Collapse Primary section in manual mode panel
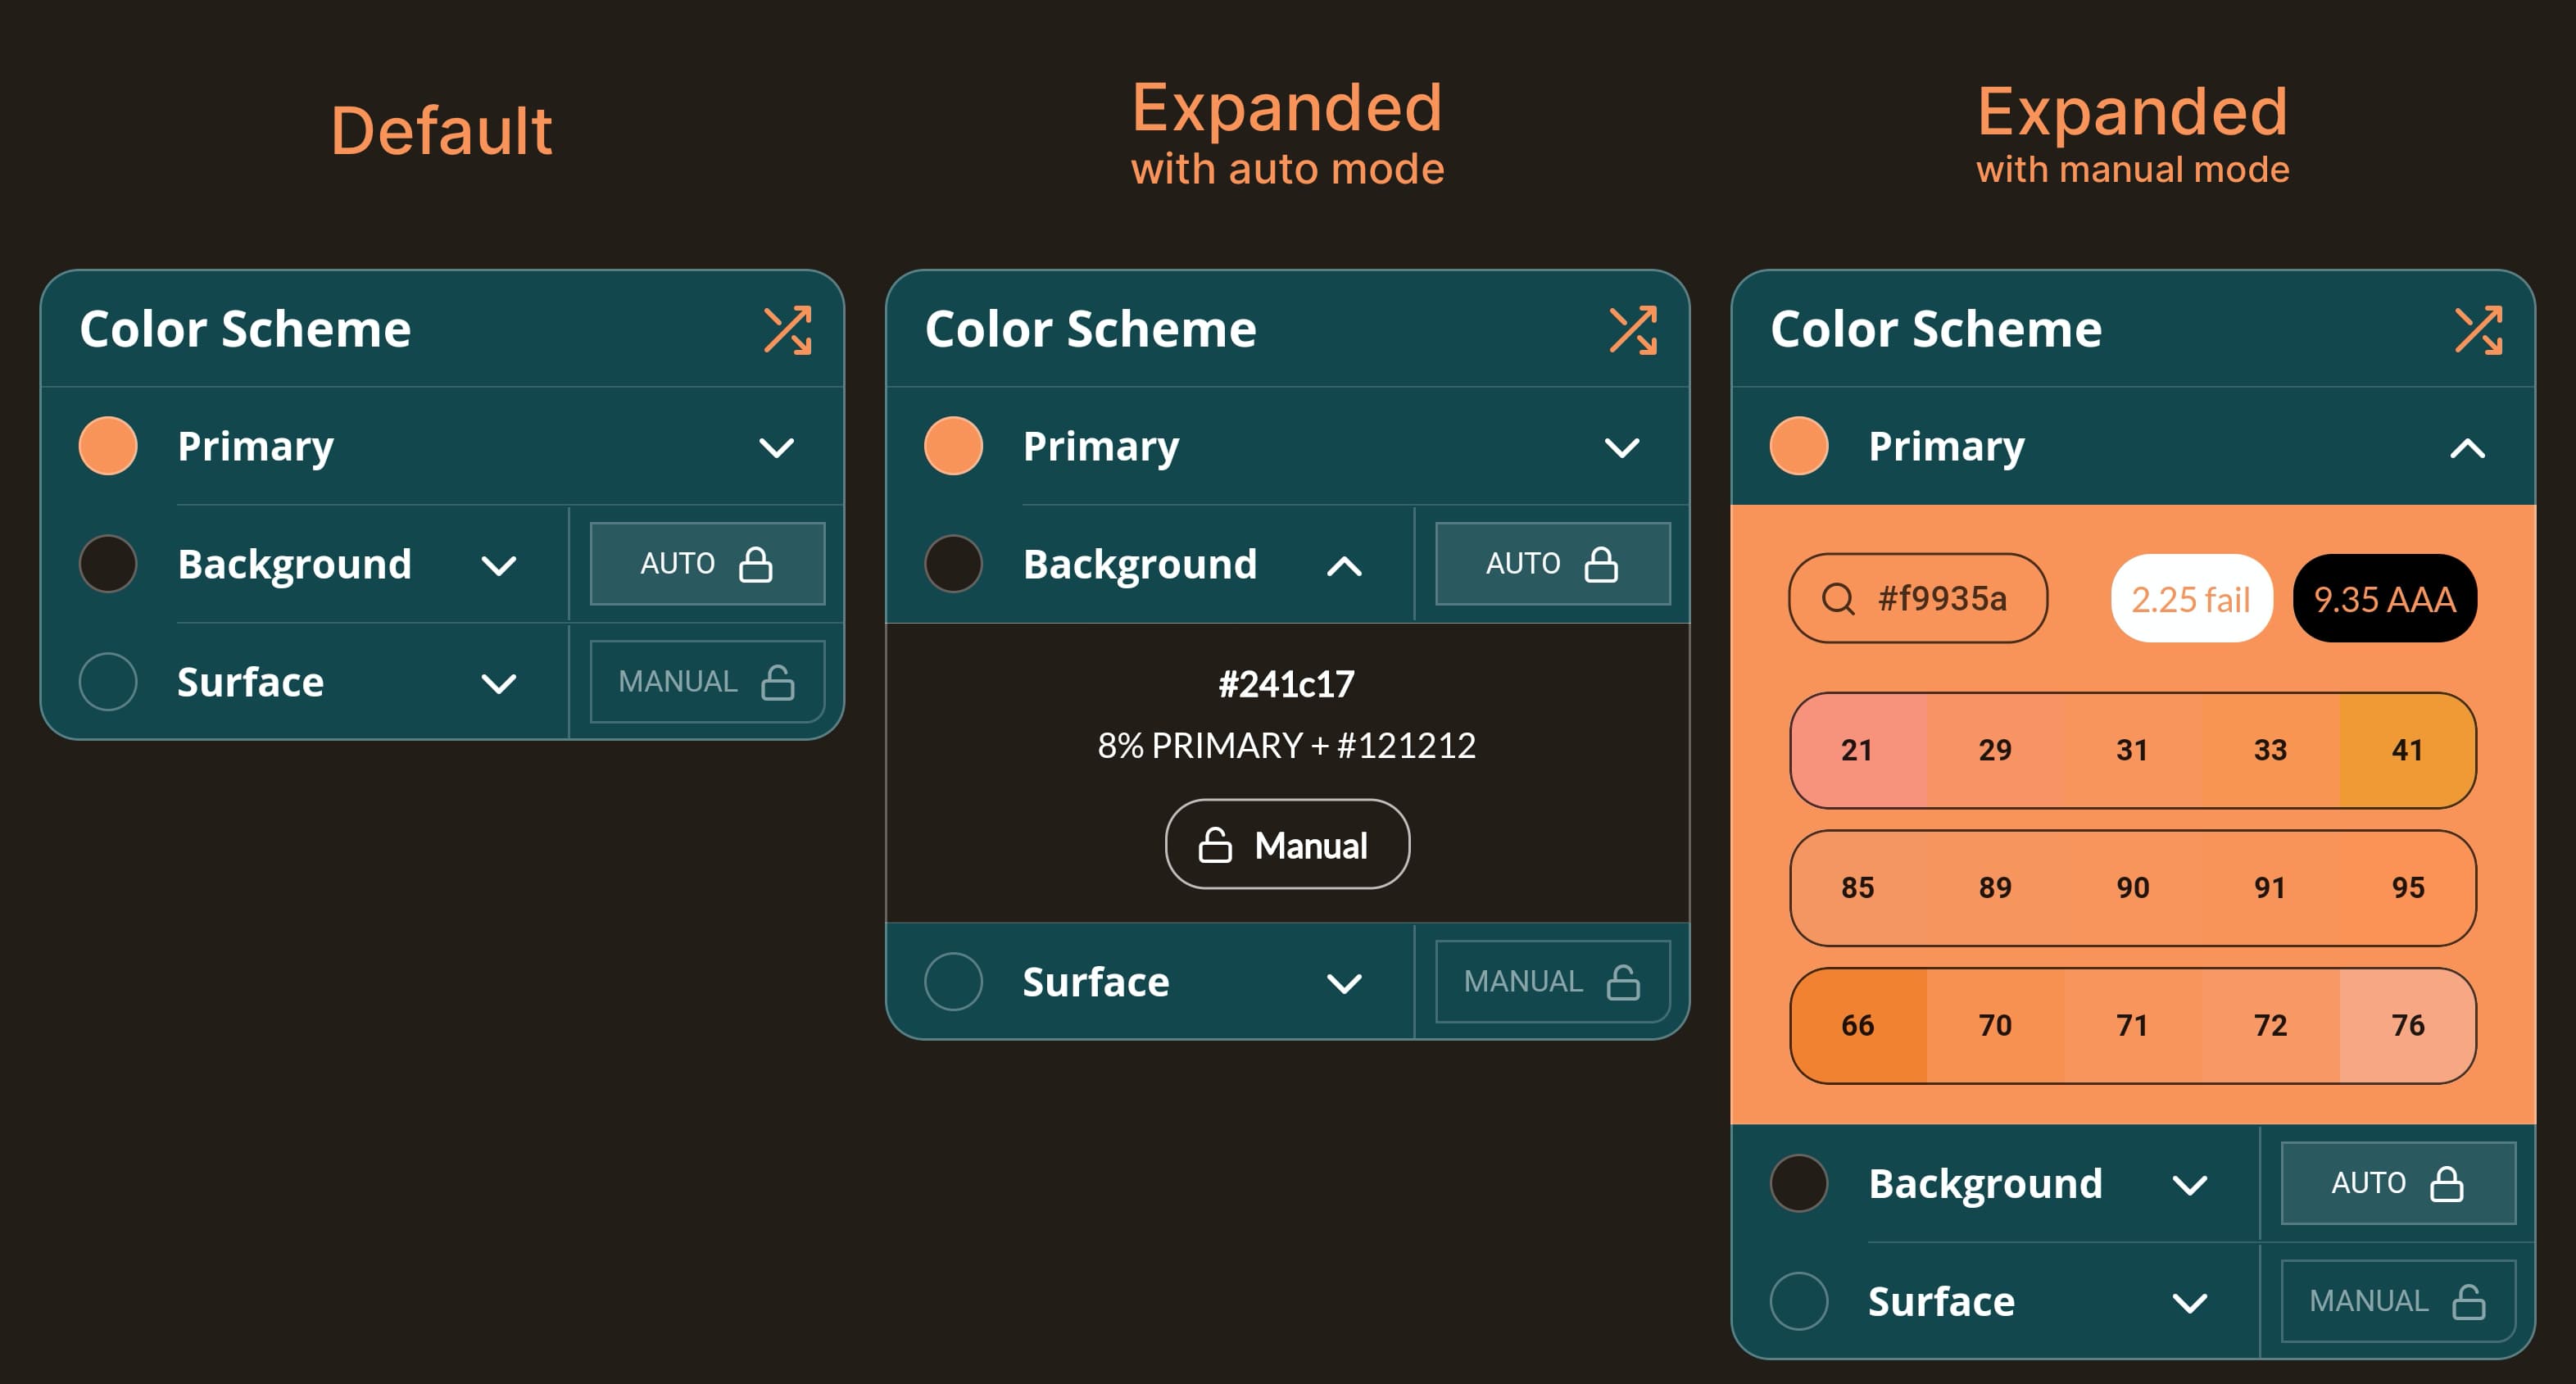The height and width of the screenshot is (1384, 2576). click(x=2466, y=448)
